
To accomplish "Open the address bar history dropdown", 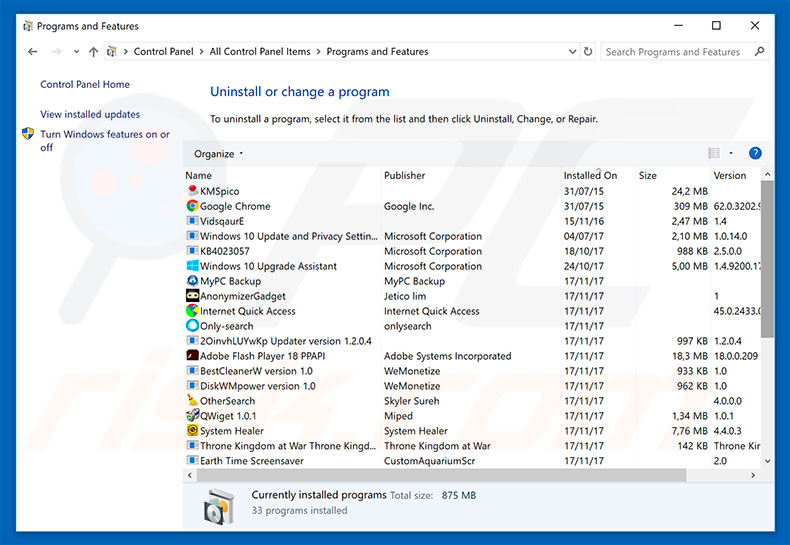I will pos(572,51).
